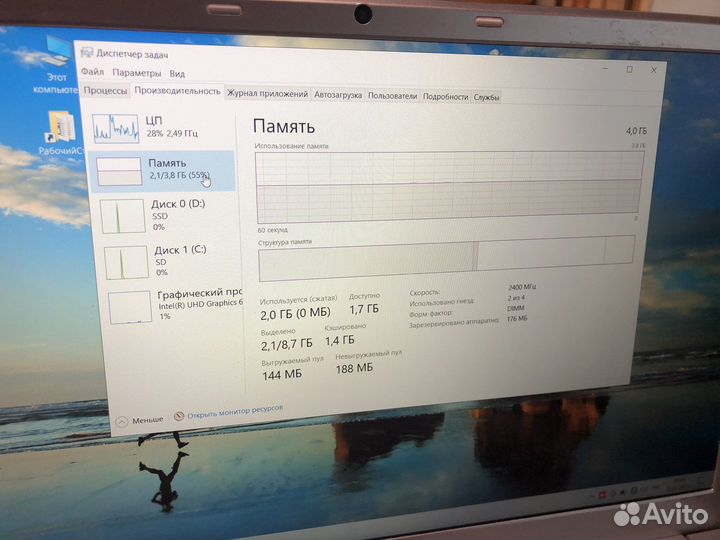
Task: Select the Рабочий desktop shortcut icon
Action: tap(57, 124)
